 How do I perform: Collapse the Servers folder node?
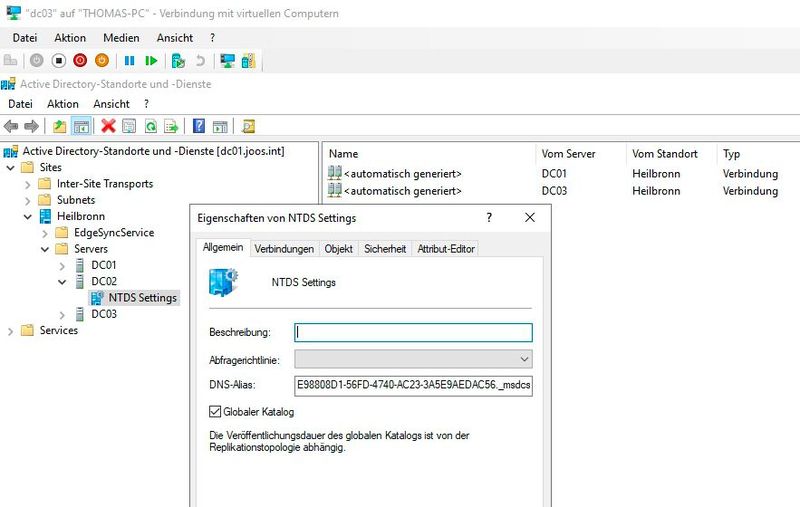click(x=45, y=249)
